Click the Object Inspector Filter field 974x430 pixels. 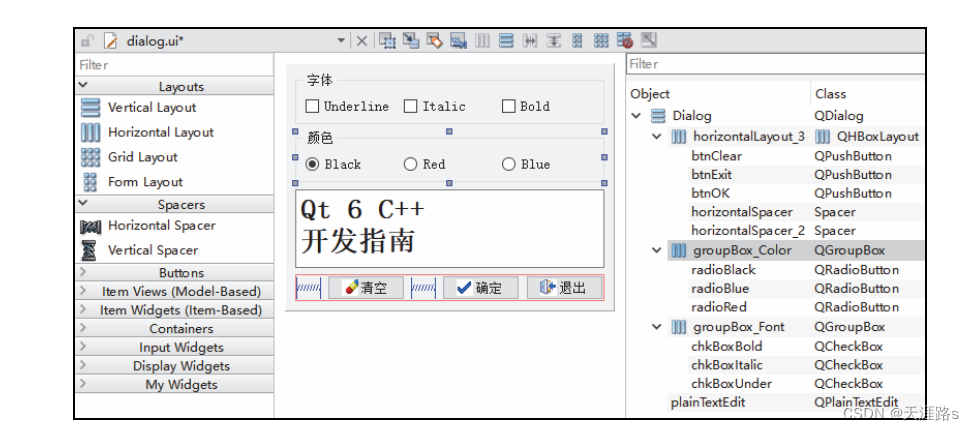[775, 64]
